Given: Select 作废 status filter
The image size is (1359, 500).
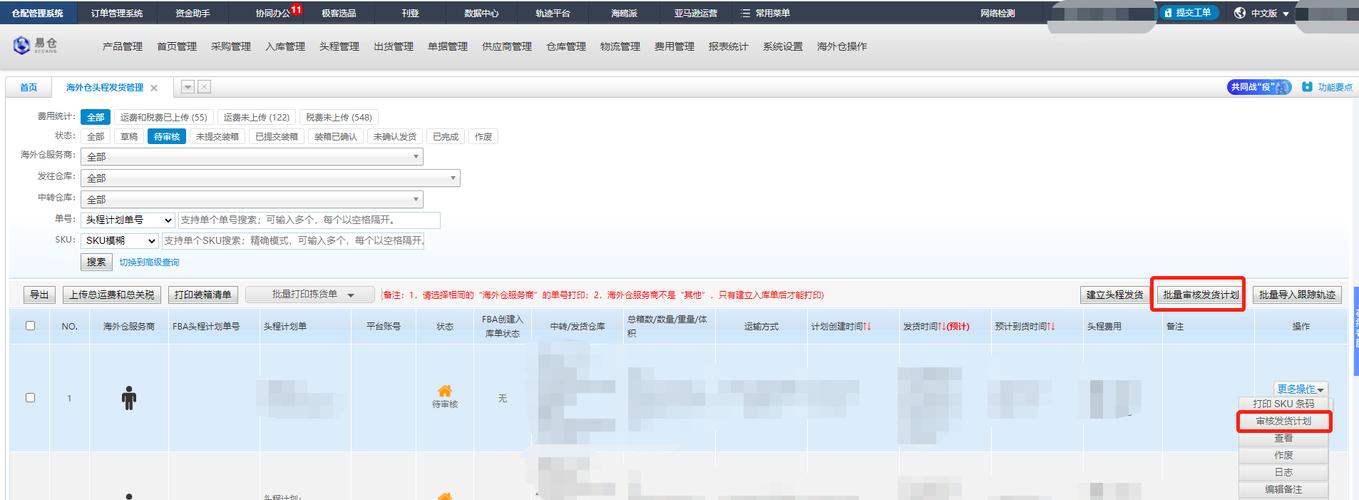Looking at the screenshot, I should click(483, 137).
